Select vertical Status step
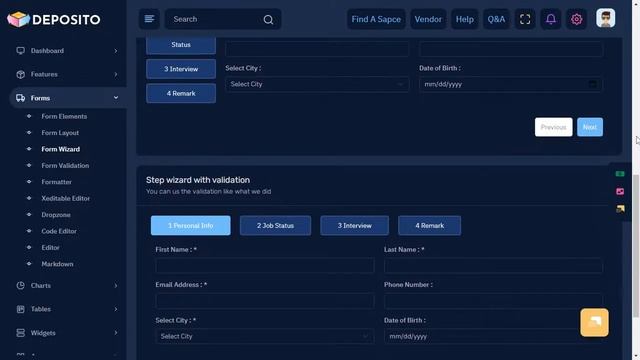The width and height of the screenshot is (640, 360). tap(181, 45)
